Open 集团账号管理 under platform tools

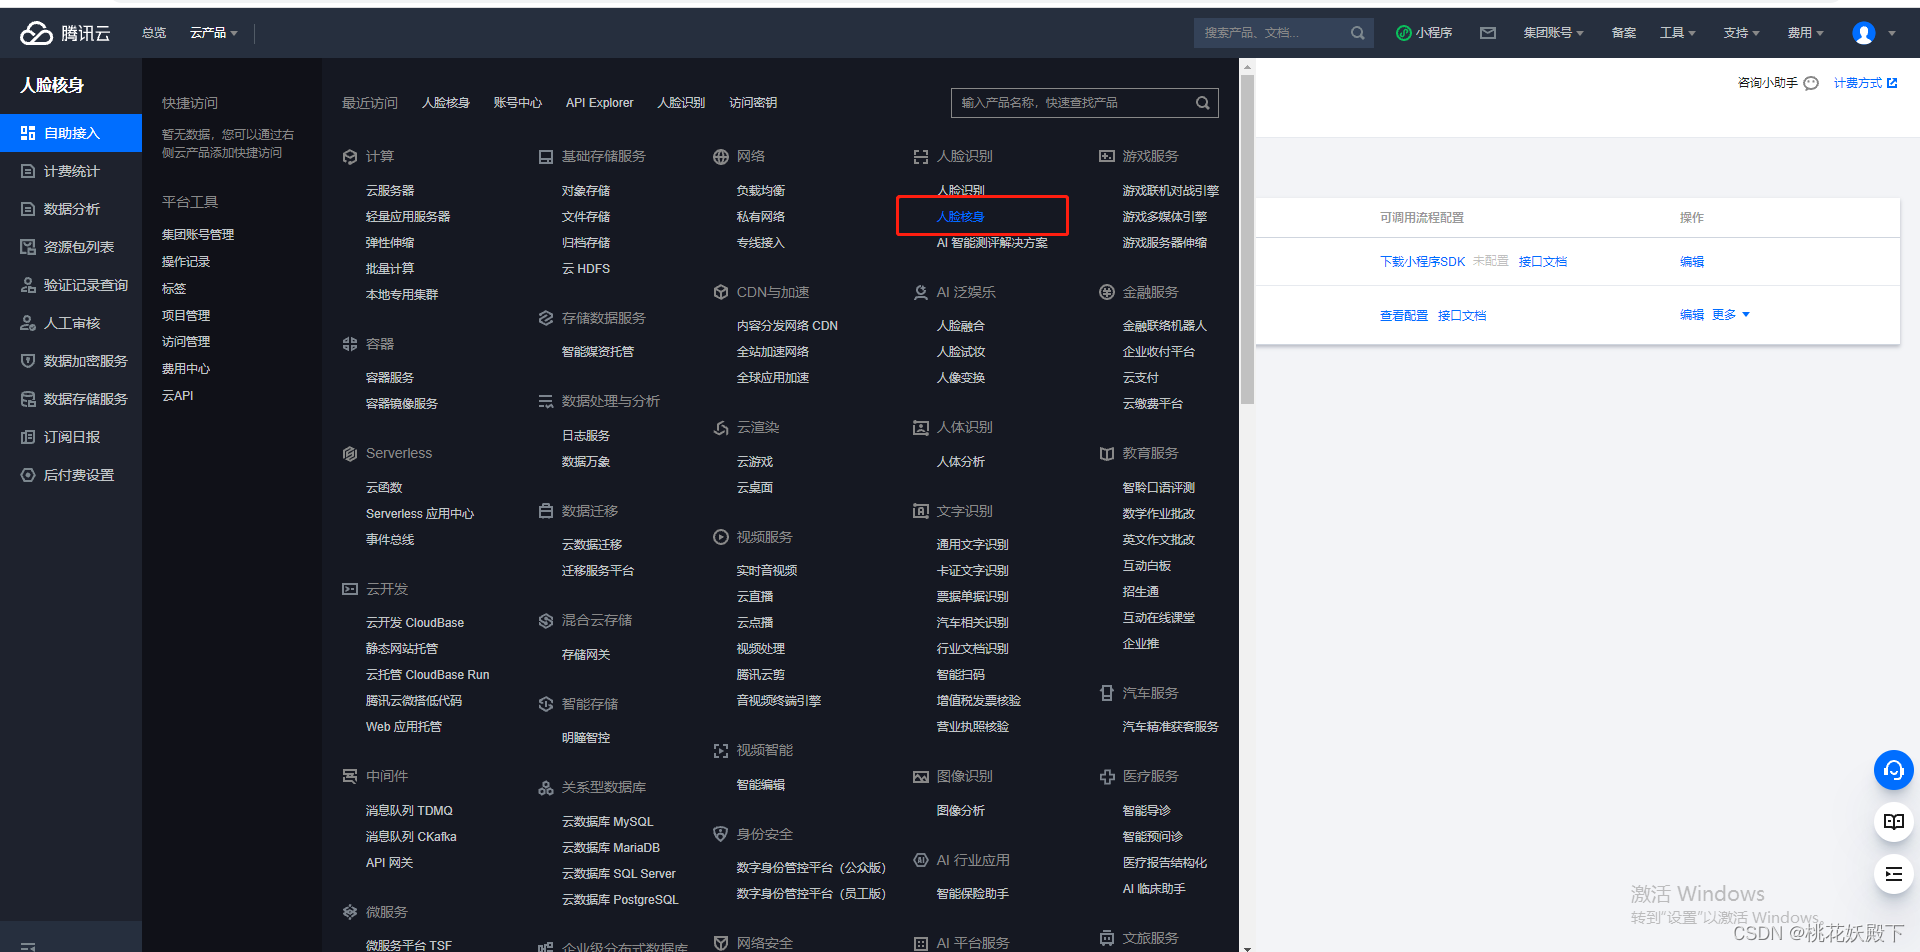pyautogui.click(x=198, y=235)
